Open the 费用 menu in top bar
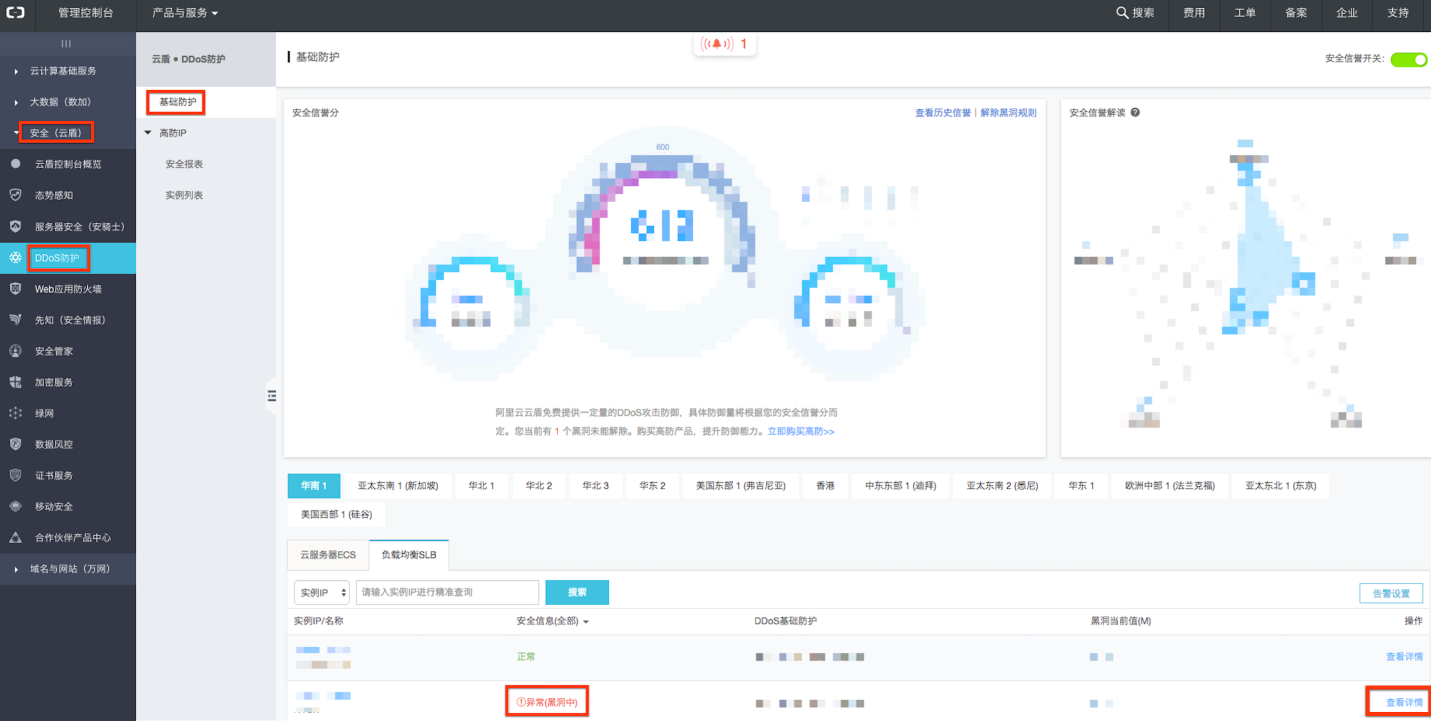This screenshot has height=721, width=1431. (1194, 13)
